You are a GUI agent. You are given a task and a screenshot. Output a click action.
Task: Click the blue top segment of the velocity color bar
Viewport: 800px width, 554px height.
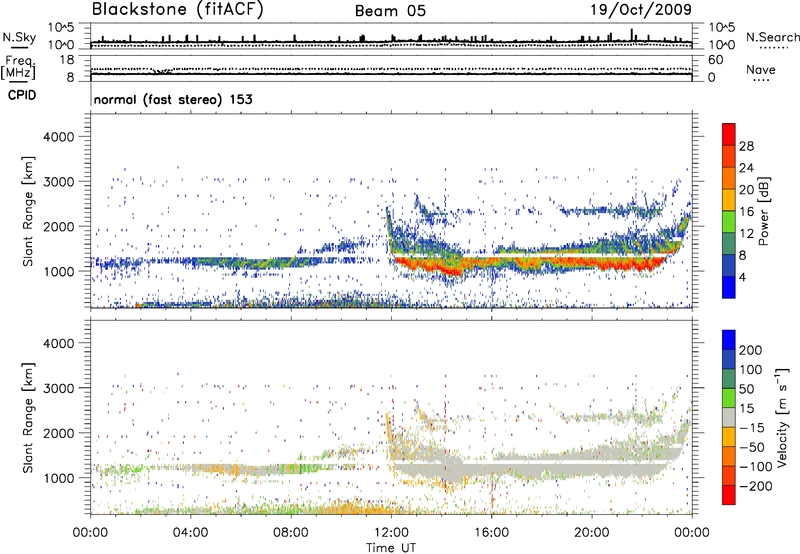729,340
